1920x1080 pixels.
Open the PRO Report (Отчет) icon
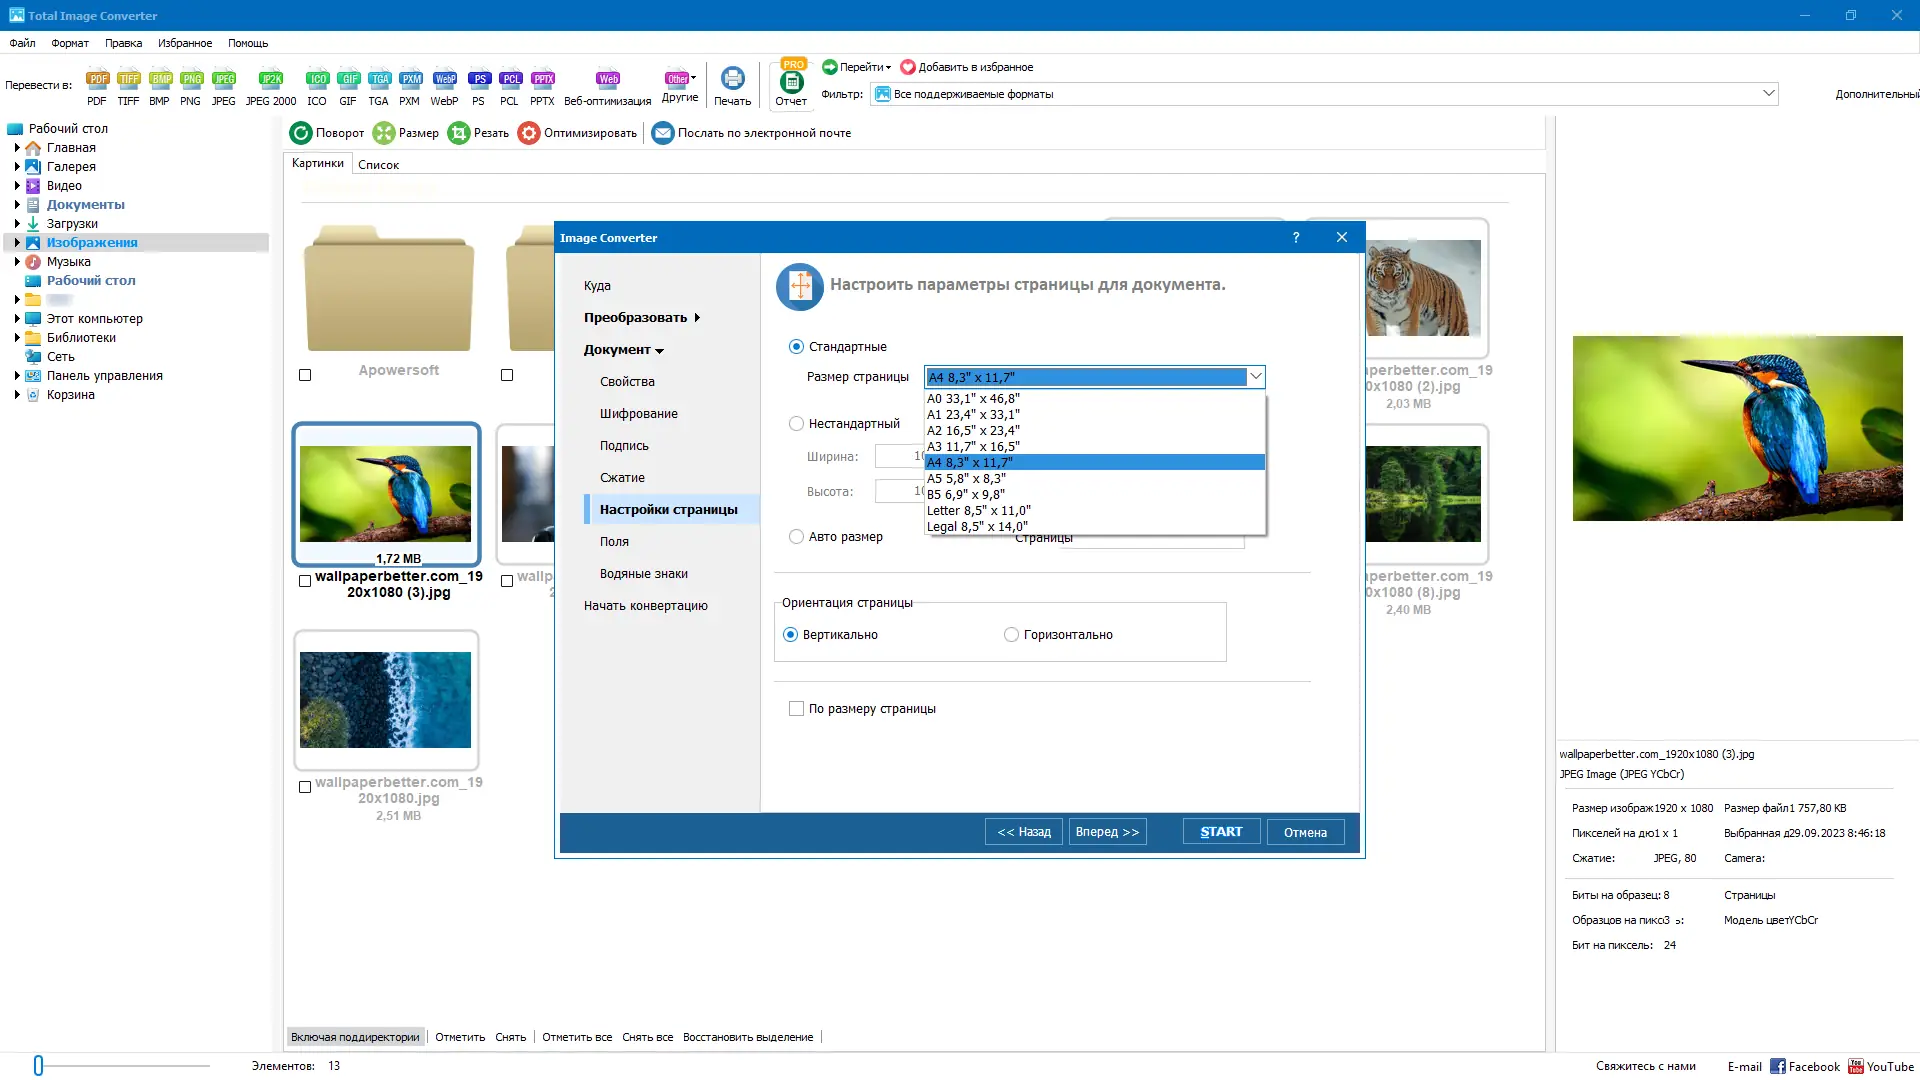791,82
